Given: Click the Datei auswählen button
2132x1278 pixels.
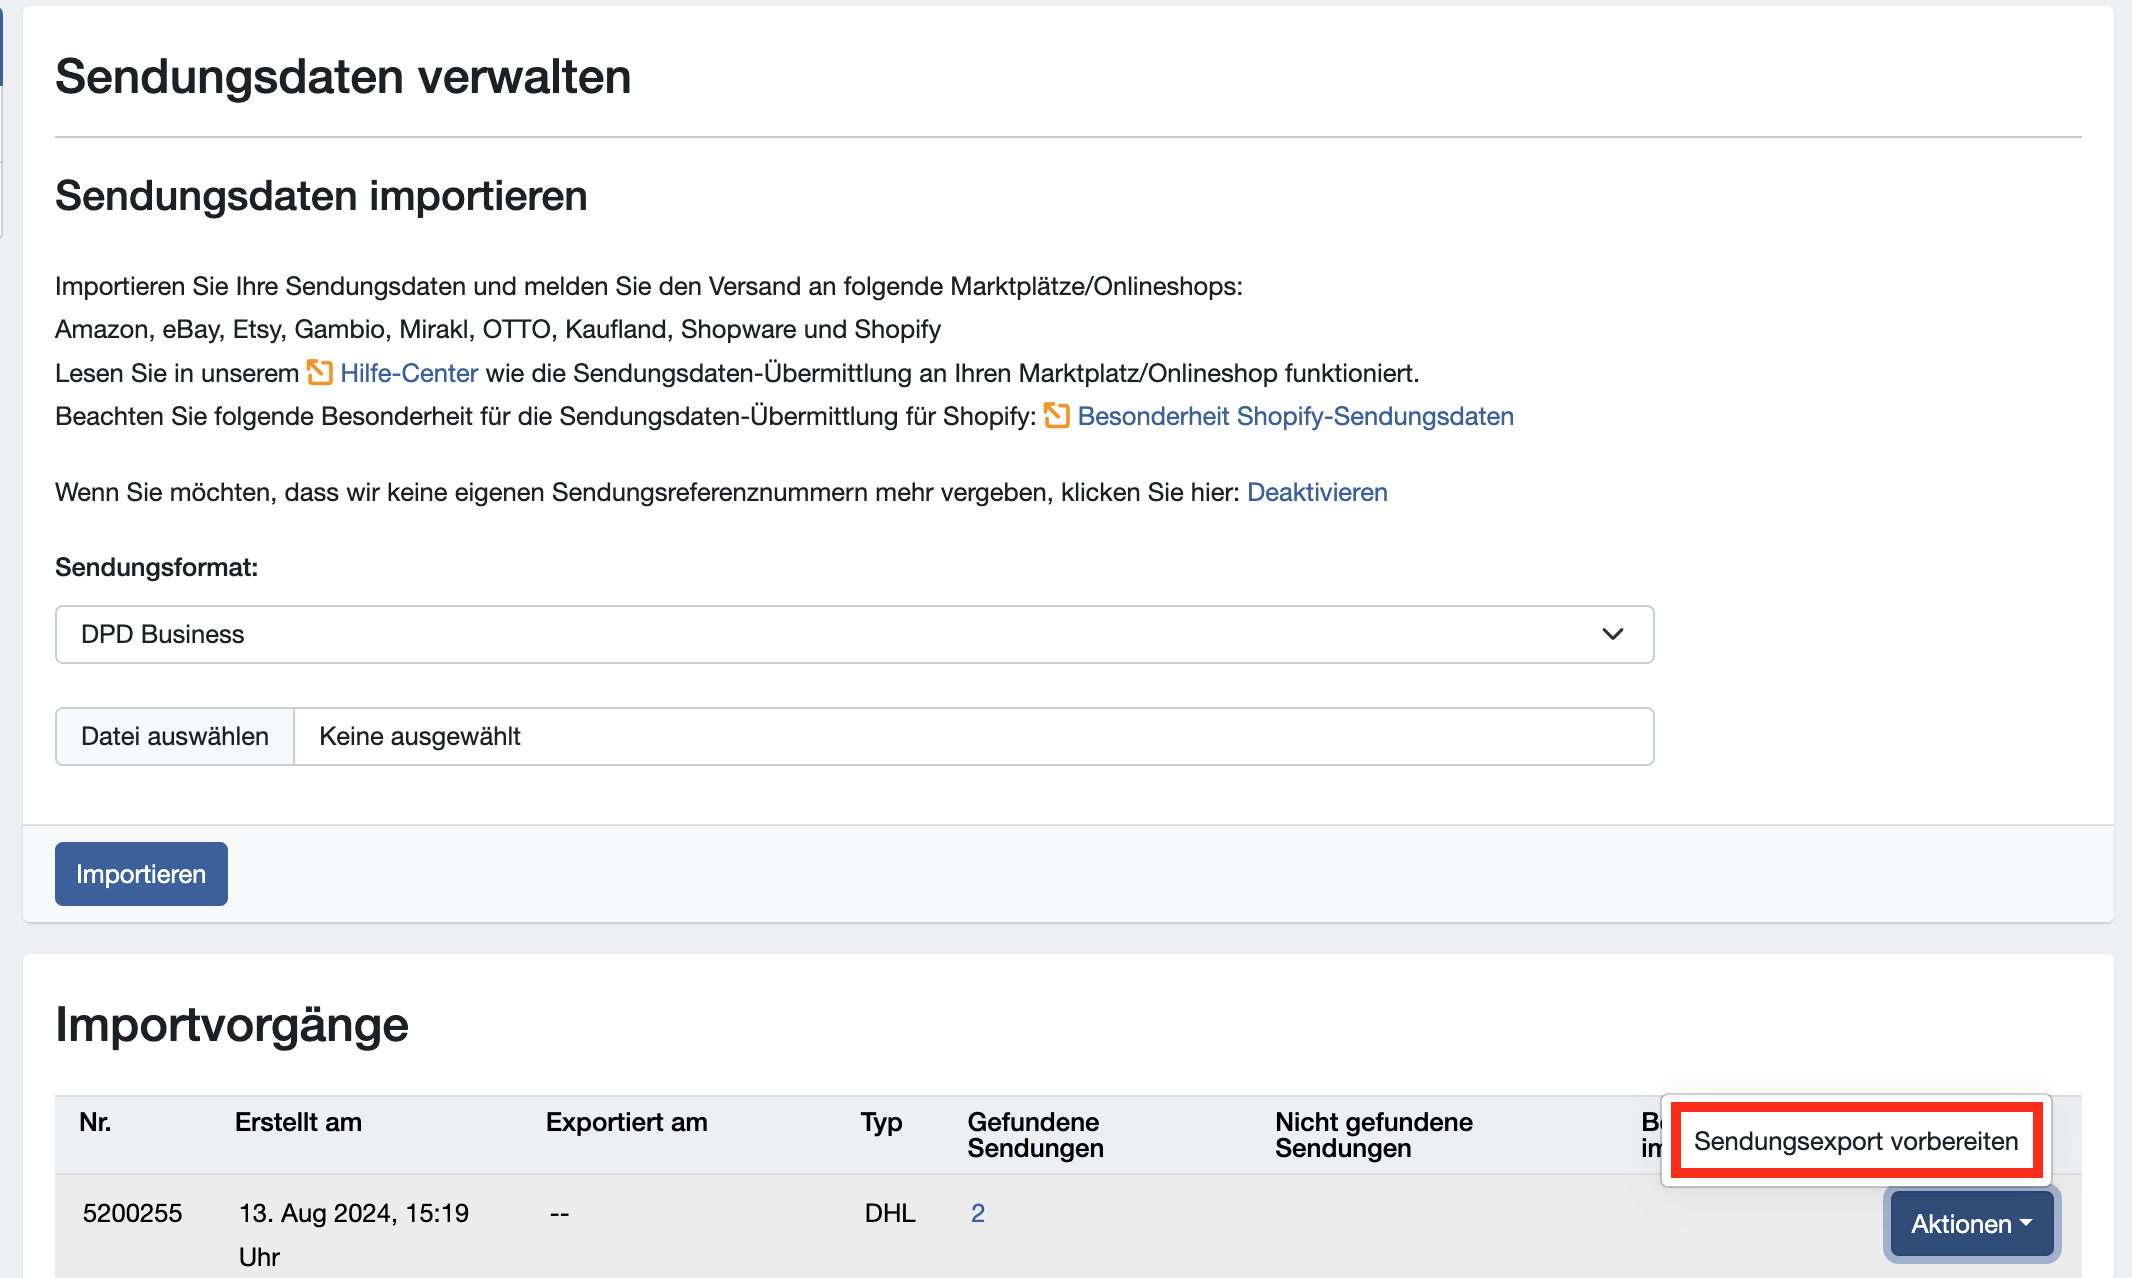Looking at the screenshot, I should pyautogui.click(x=175, y=736).
